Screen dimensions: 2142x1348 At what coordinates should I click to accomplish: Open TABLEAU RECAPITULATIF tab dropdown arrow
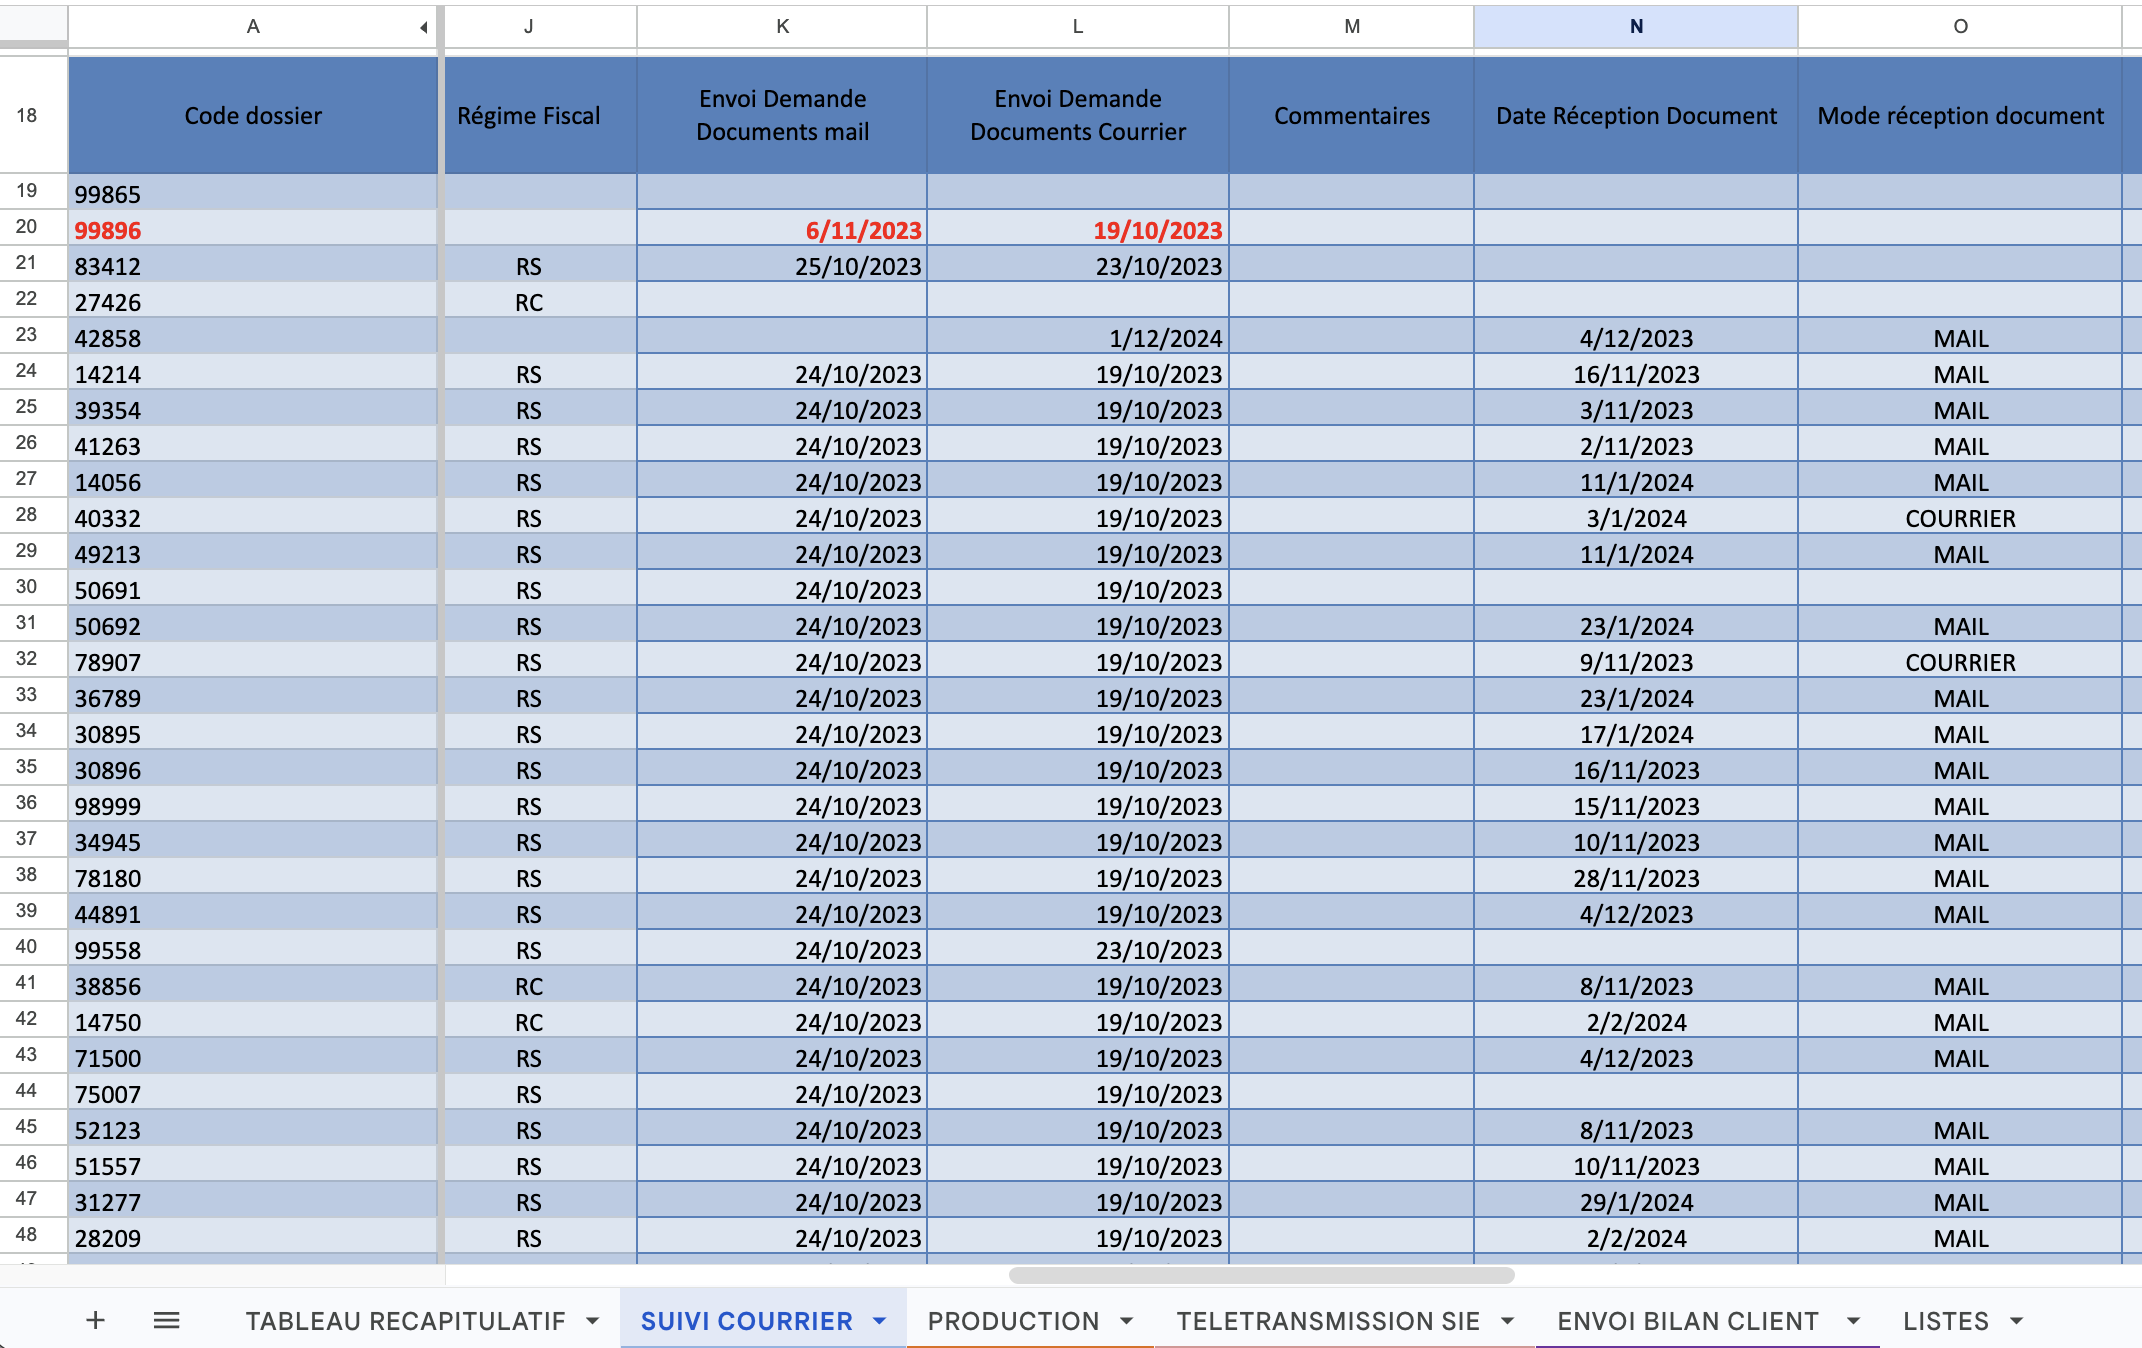tap(593, 1321)
